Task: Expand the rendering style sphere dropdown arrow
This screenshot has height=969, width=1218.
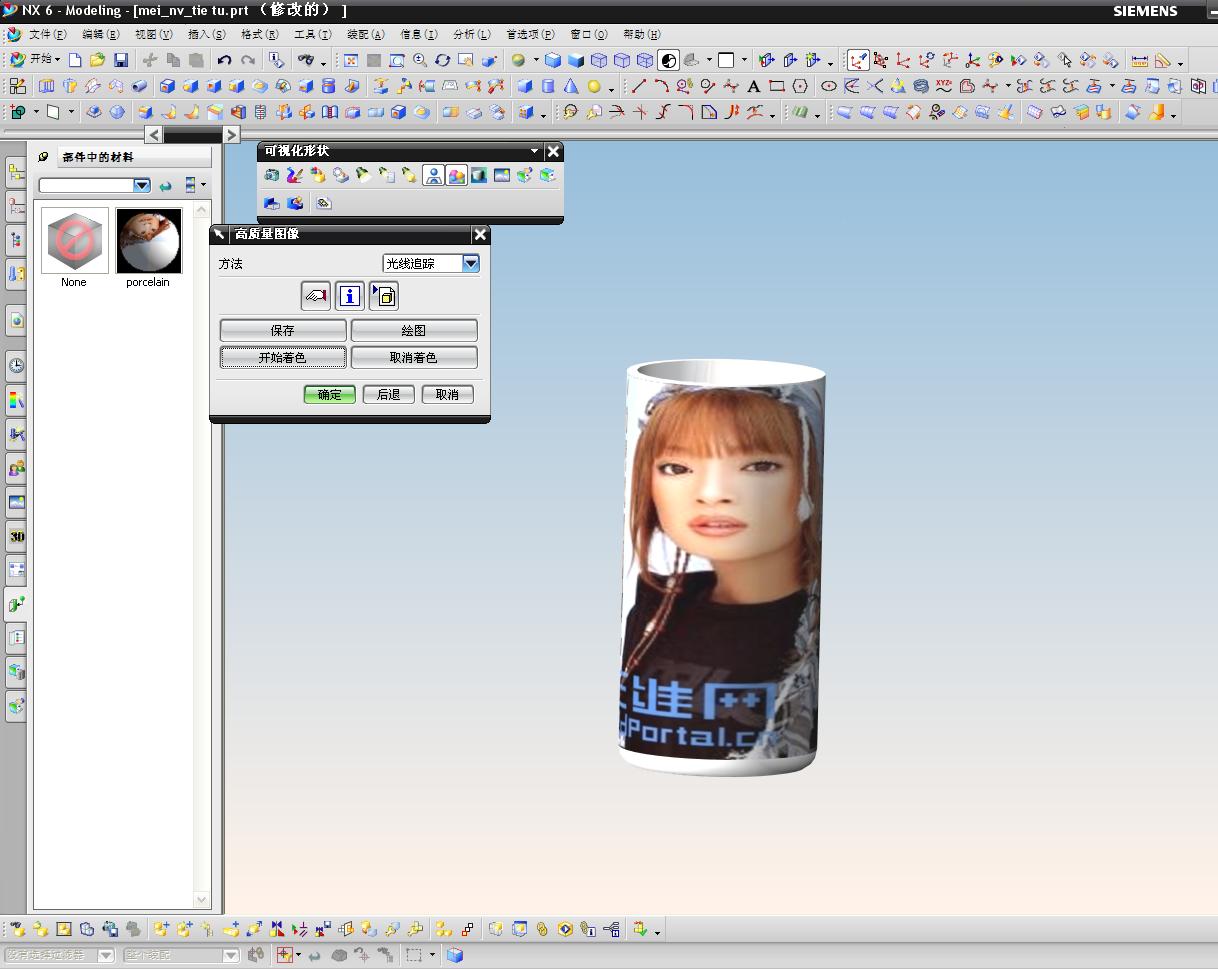Action: pos(535,60)
